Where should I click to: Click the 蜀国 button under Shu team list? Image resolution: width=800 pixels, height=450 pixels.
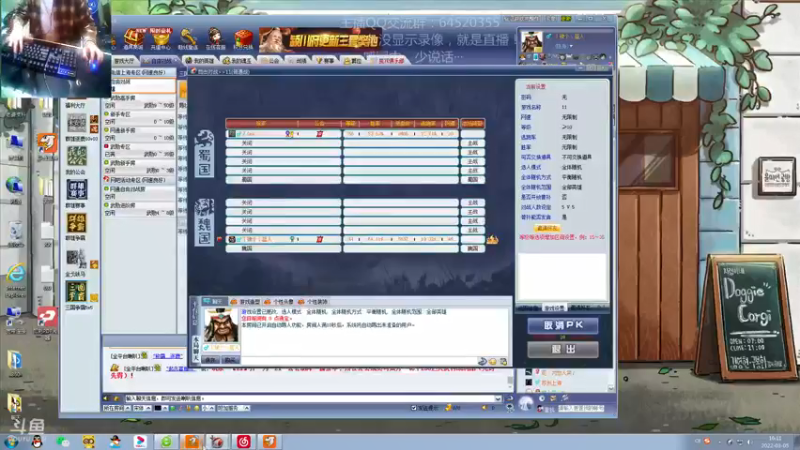(x=472, y=180)
